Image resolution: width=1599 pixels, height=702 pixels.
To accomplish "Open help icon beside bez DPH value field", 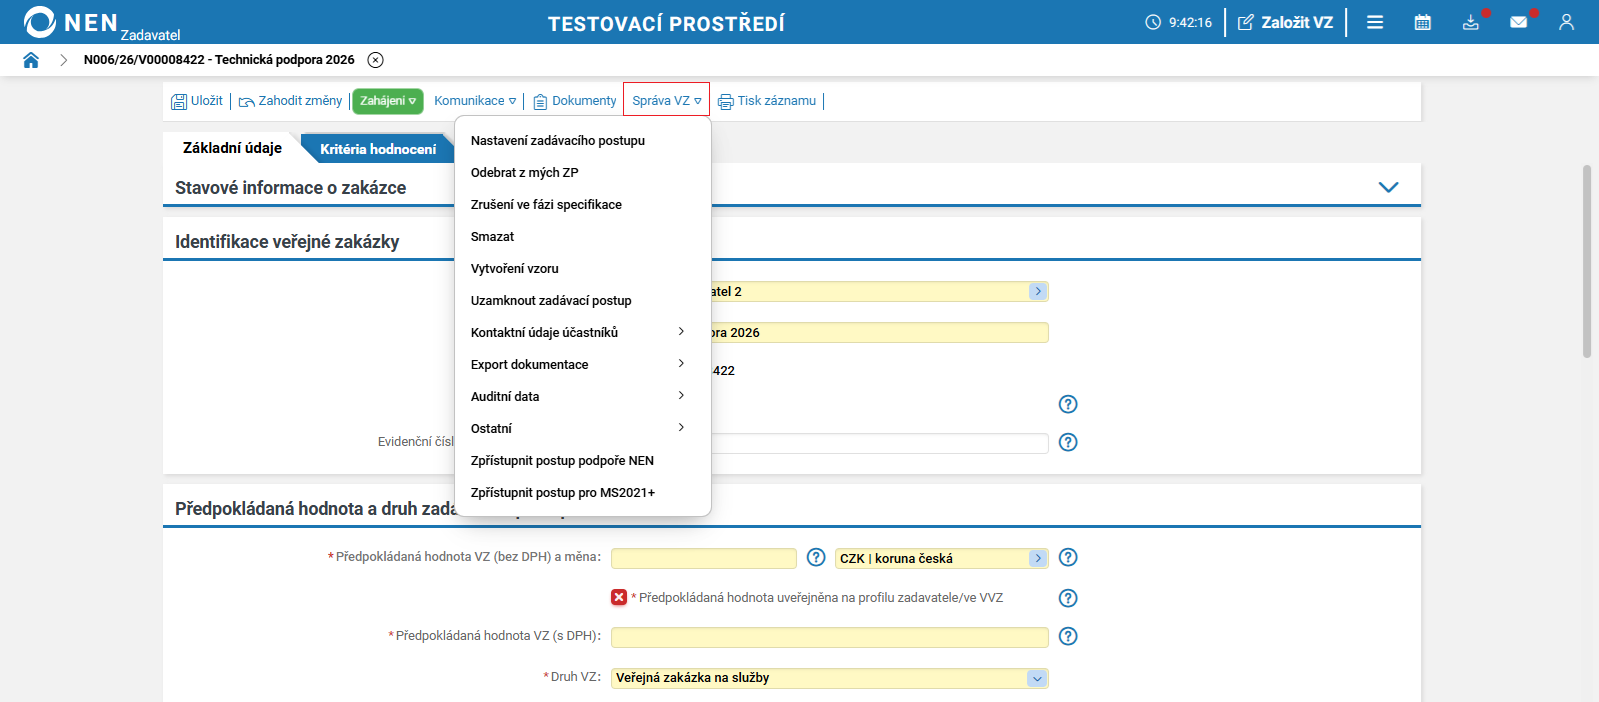I will click(x=816, y=557).
